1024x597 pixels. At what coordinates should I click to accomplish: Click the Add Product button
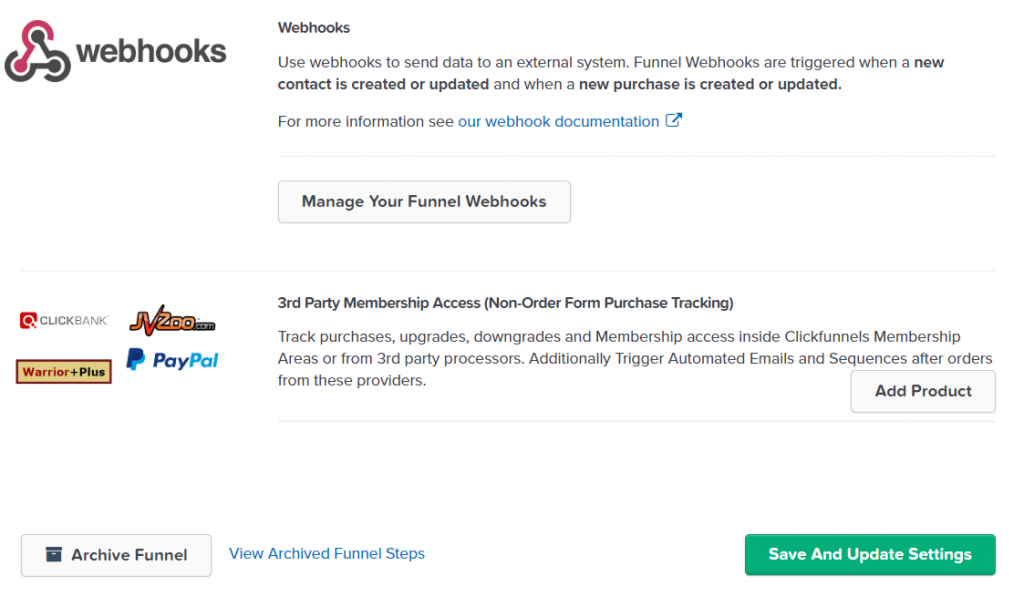click(923, 391)
